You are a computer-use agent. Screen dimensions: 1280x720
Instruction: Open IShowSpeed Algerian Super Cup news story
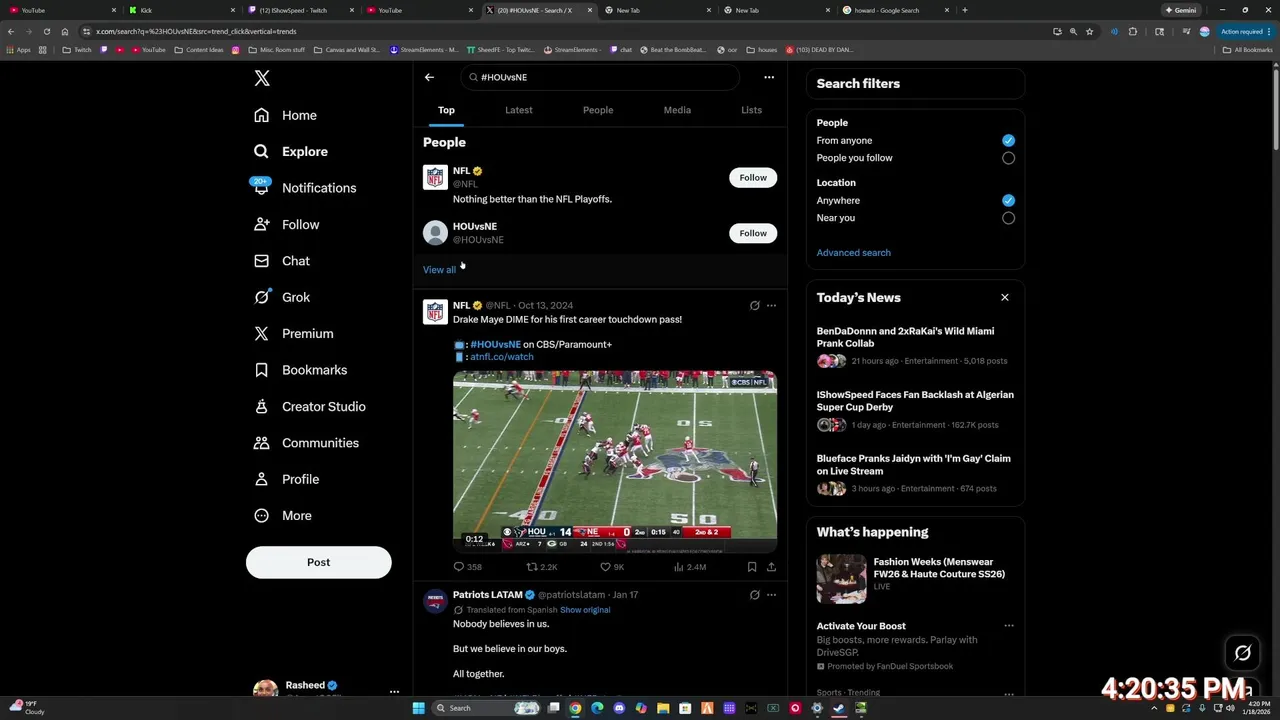(915, 412)
